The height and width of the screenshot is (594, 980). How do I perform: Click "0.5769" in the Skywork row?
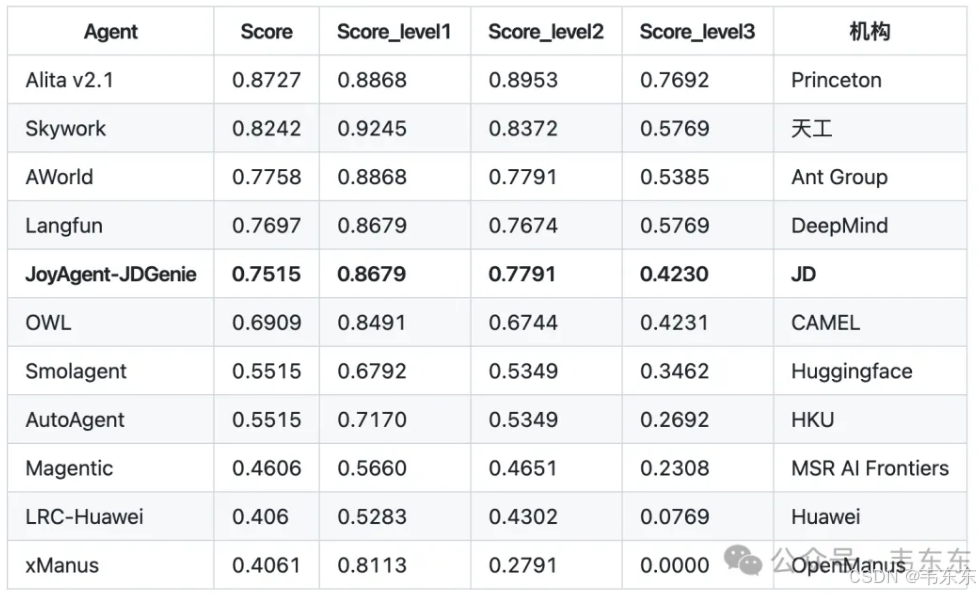click(674, 129)
